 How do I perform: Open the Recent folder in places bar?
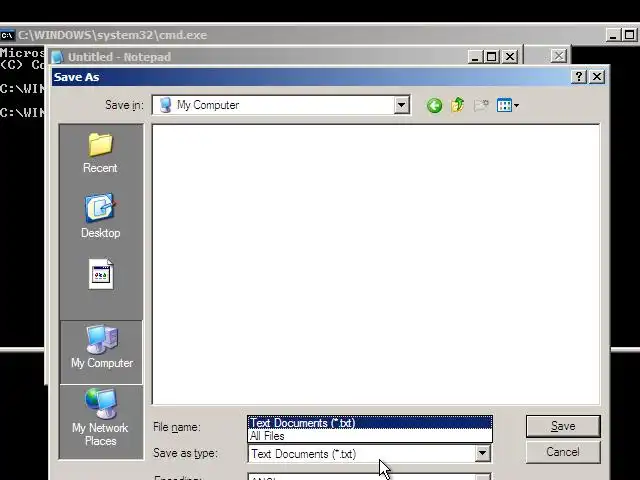pyautogui.click(x=100, y=153)
